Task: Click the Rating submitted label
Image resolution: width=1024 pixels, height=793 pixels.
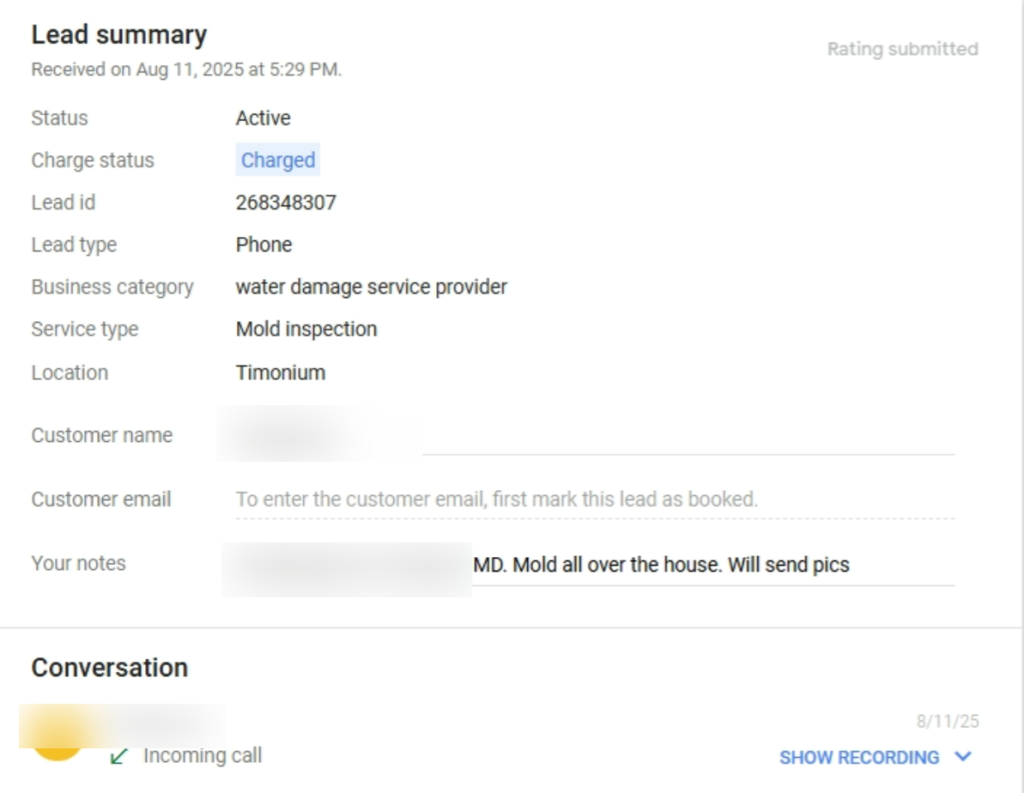Action: [x=902, y=49]
